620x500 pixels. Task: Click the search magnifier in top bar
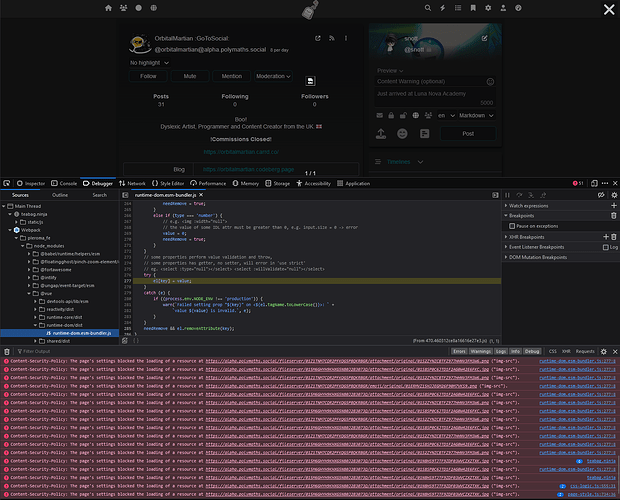(x=428, y=8)
